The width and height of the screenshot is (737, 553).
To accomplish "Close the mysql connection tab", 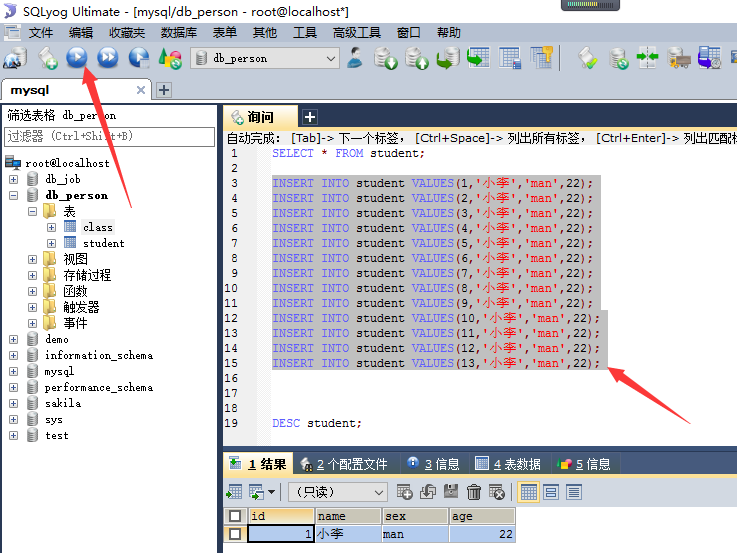I will point(141,90).
